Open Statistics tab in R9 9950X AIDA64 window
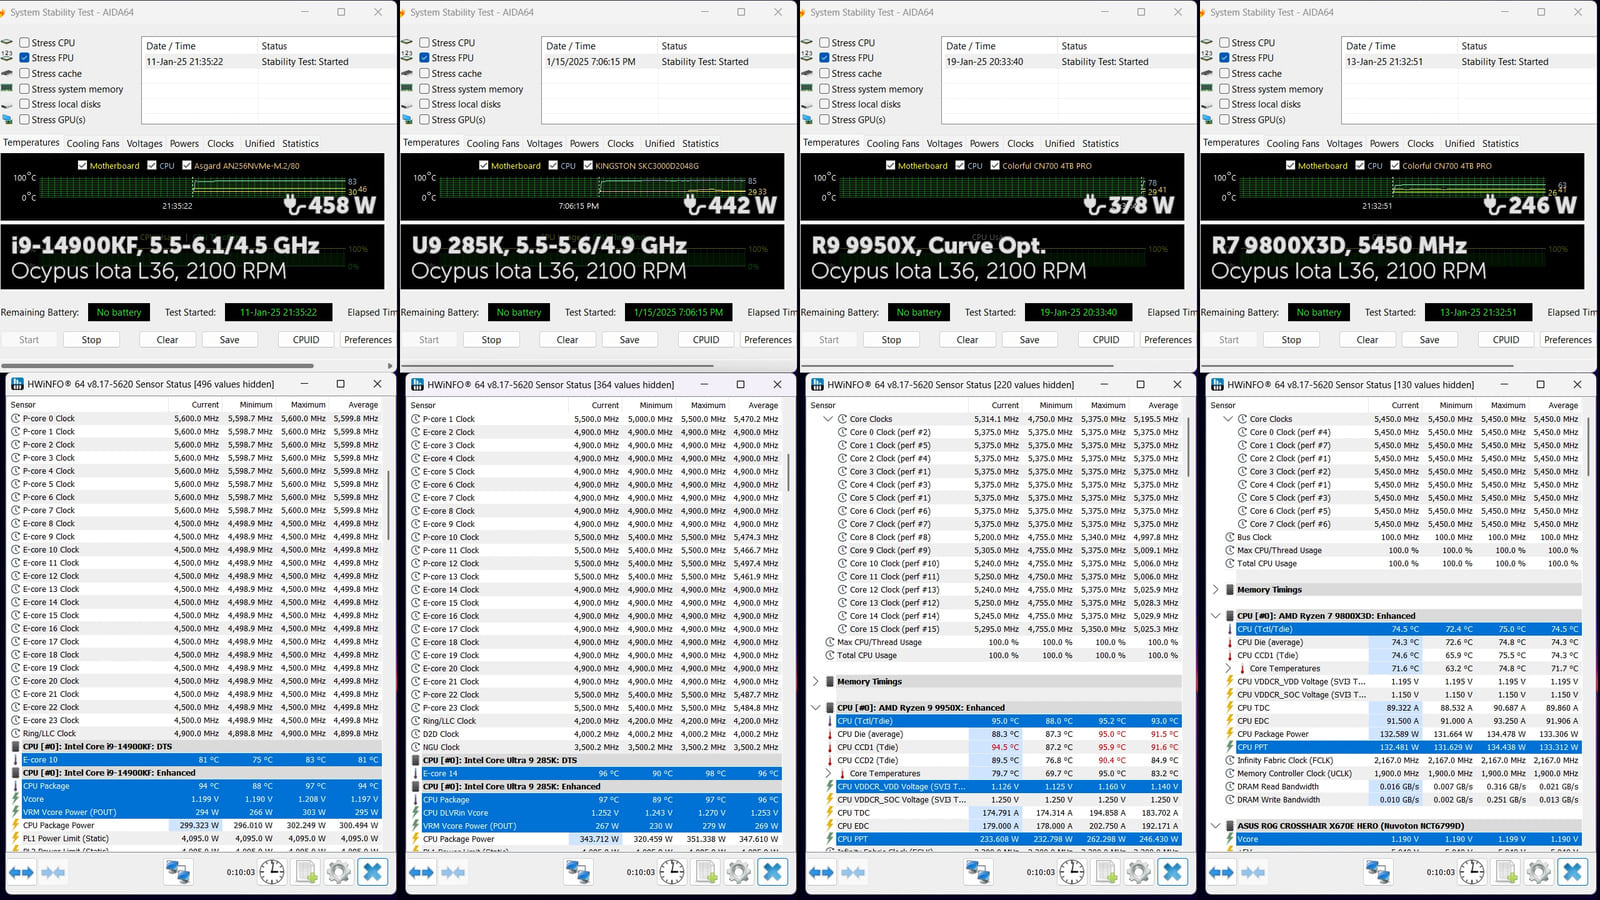The width and height of the screenshot is (1600, 900). 1100,144
